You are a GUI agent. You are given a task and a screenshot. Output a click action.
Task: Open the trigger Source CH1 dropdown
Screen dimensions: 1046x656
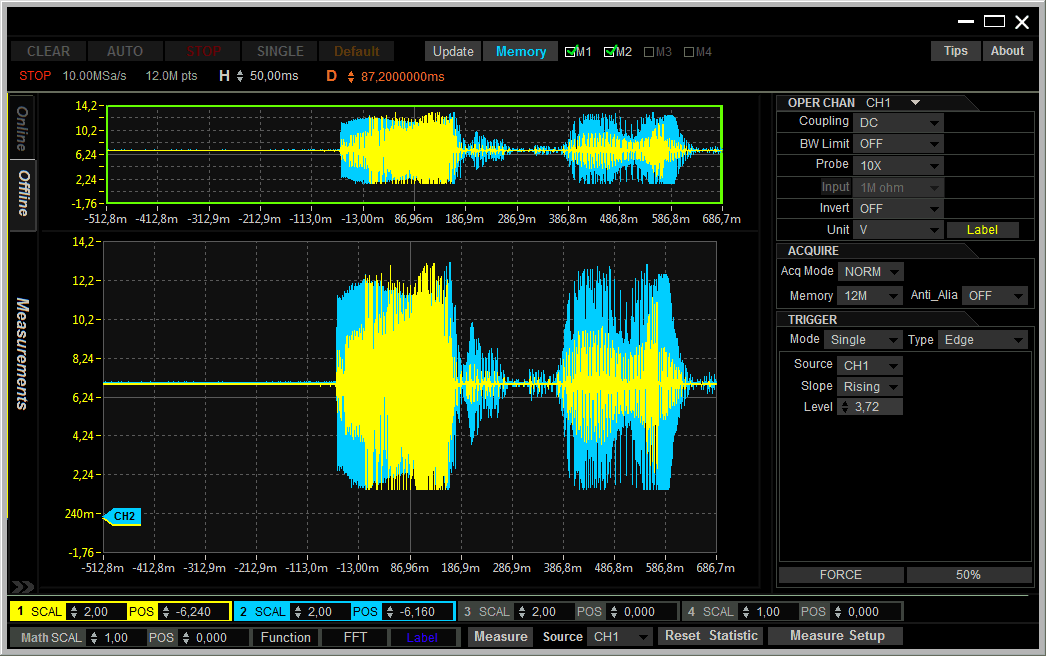coord(870,366)
